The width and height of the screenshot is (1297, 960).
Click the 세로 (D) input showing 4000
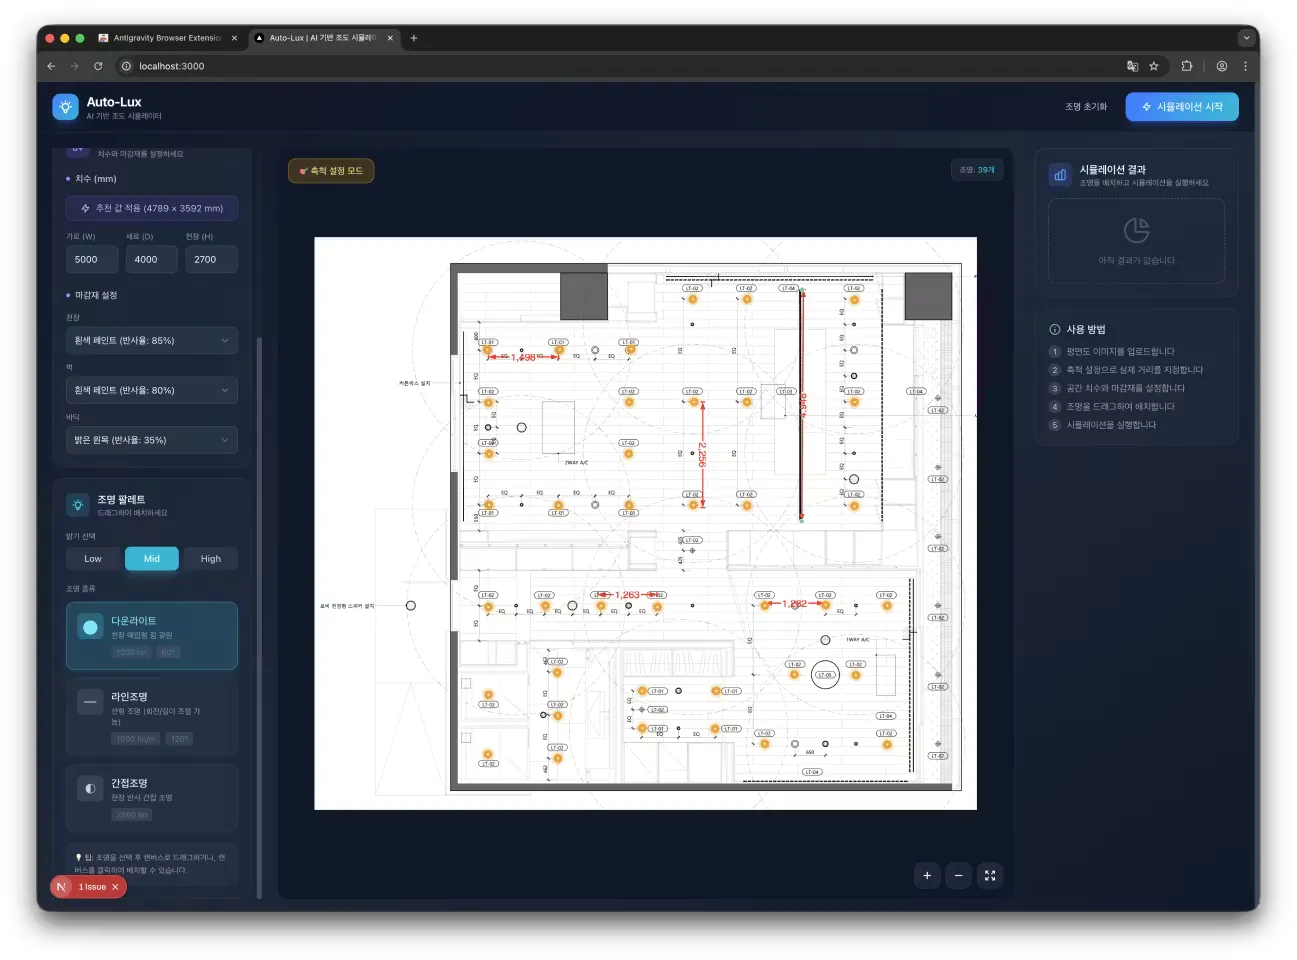(152, 259)
